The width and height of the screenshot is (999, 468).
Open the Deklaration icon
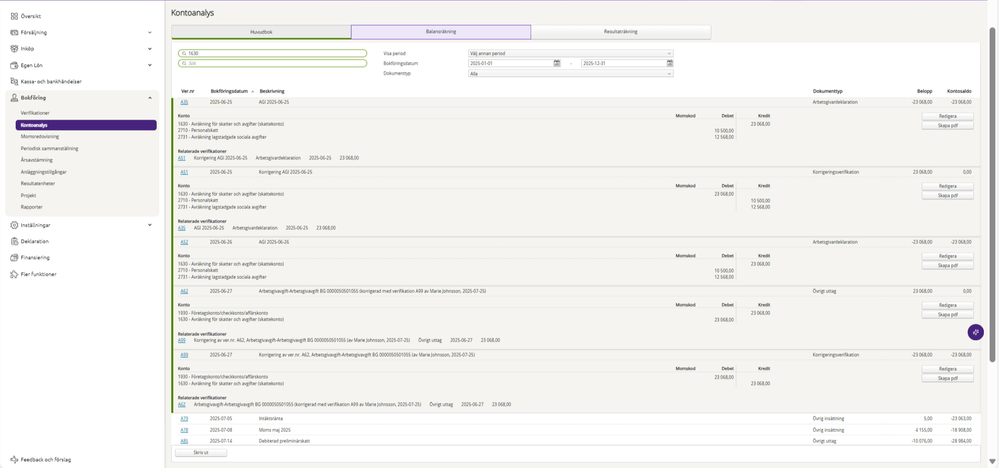(14, 241)
